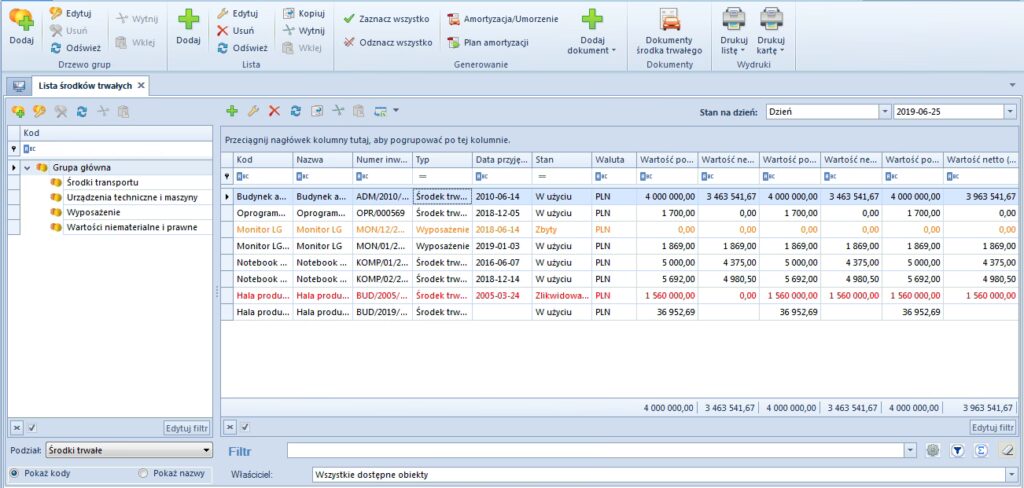Select the Pokaż kody radio button
1024x488 pixels.
(15, 473)
